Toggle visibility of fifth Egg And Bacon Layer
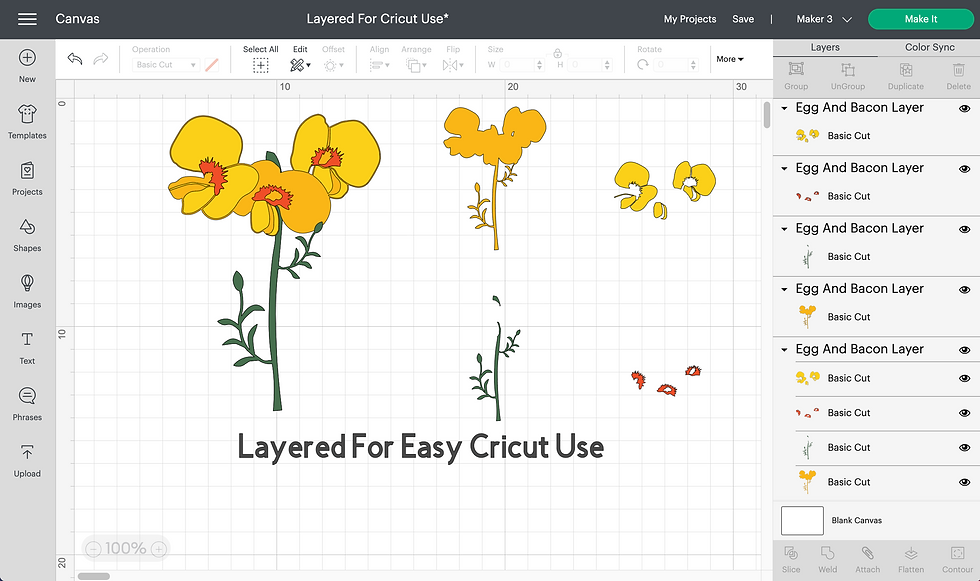The image size is (980, 581). pyautogui.click(x=964, y=350)
